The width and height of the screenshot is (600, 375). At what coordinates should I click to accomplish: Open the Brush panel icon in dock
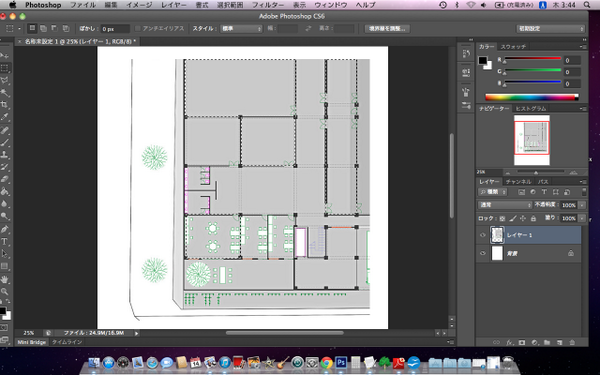(x=466, y=92)
